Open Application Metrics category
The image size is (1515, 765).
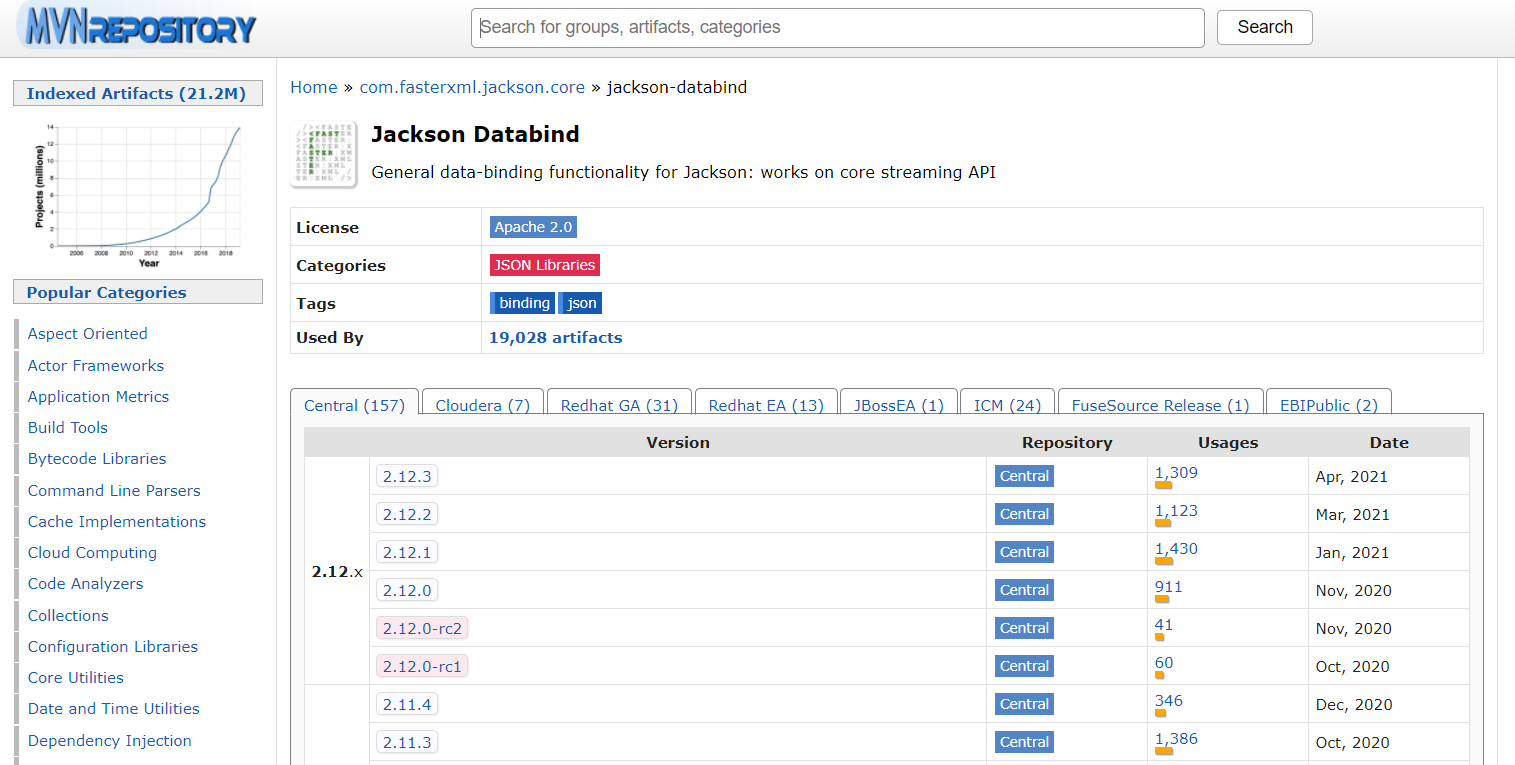(x=98, y=397)
